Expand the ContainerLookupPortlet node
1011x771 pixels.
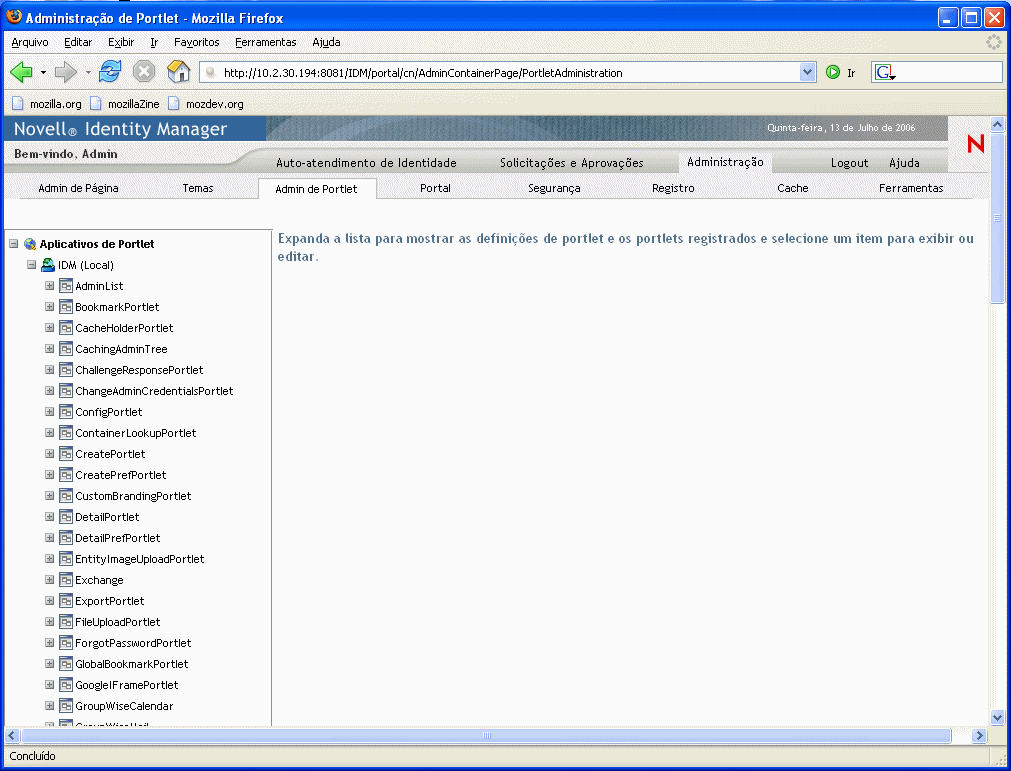(x=49, y=433)
